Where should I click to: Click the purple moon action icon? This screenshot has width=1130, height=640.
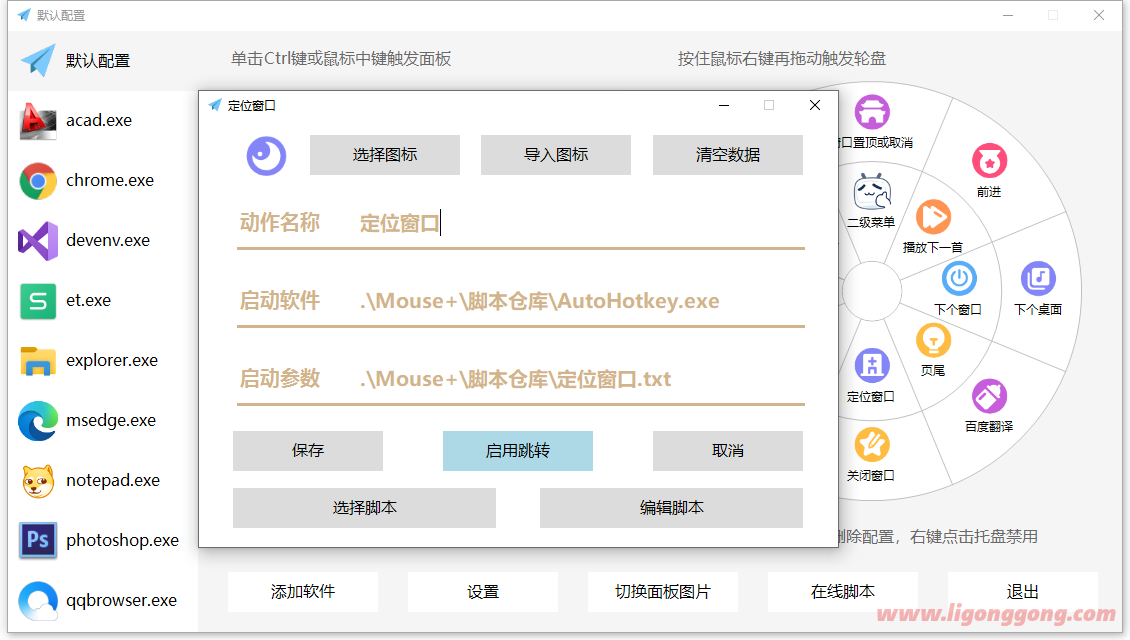coord(267,155)
